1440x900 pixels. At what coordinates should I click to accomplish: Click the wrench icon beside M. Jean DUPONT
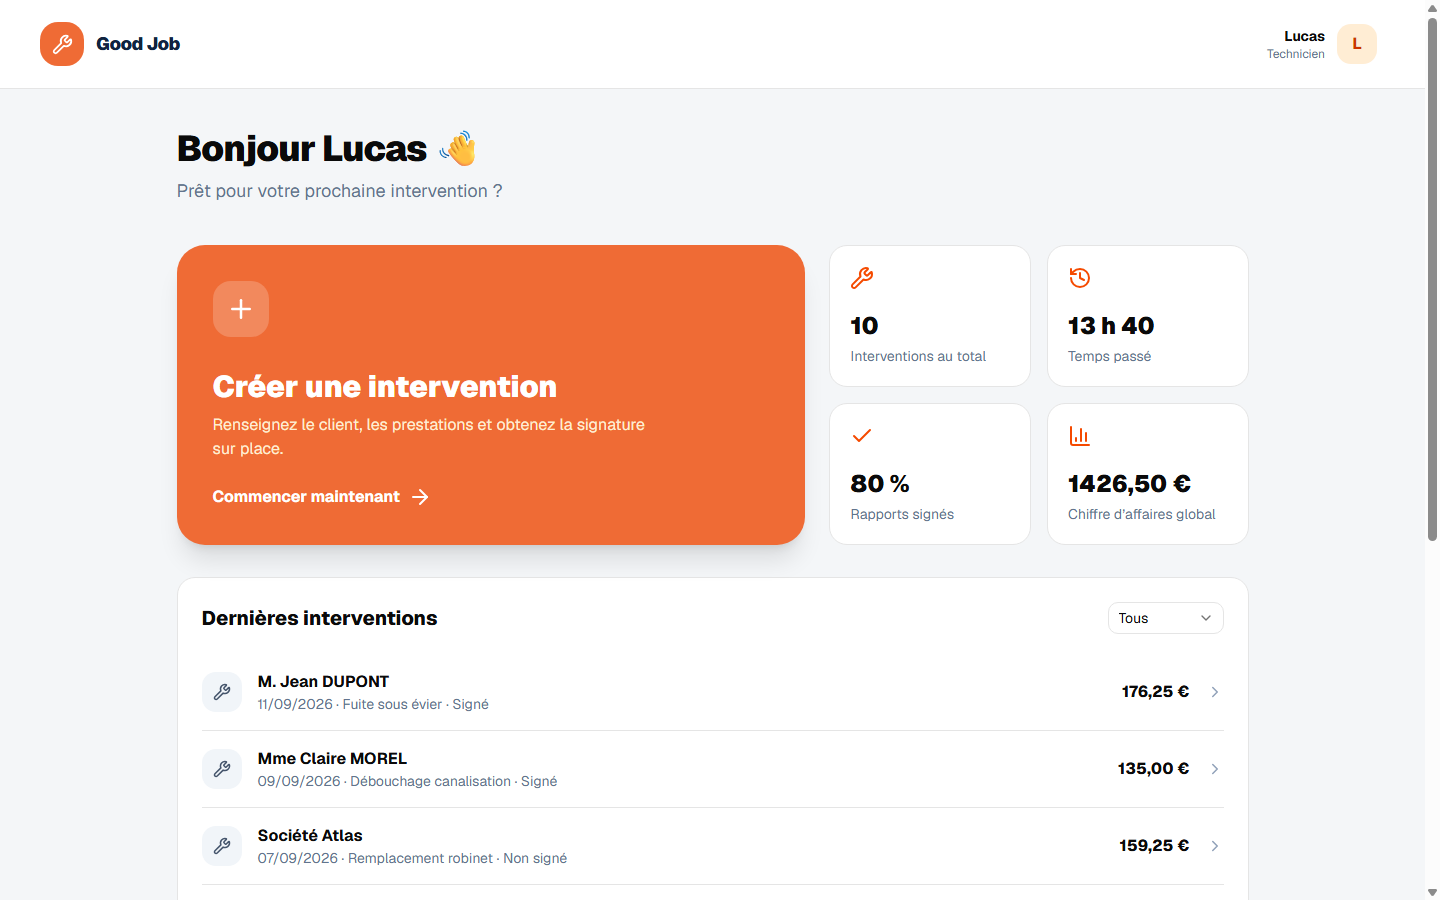tap(222, 692)
